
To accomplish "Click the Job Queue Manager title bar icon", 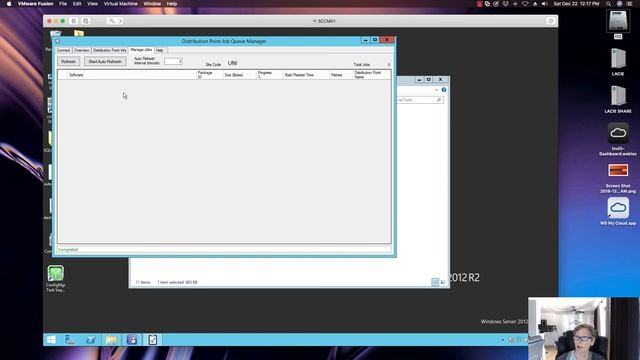I will click(58, 41).
